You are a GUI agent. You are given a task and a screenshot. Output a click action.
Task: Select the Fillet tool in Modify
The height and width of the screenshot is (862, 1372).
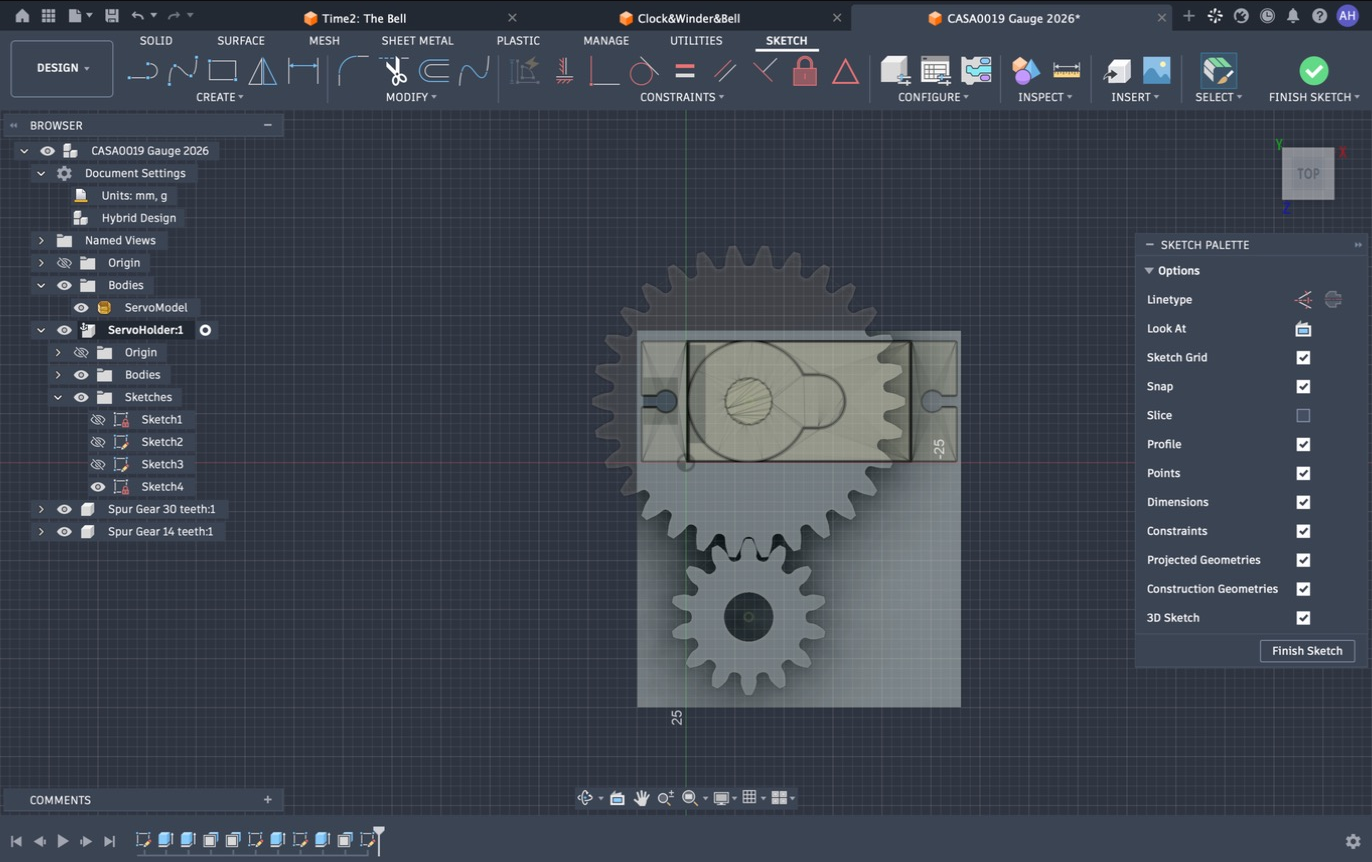(x=353, y=71)
